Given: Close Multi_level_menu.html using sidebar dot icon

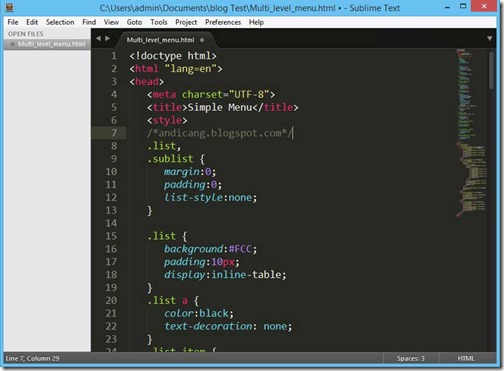Looking at the screenshot, I should click(12, 44).
